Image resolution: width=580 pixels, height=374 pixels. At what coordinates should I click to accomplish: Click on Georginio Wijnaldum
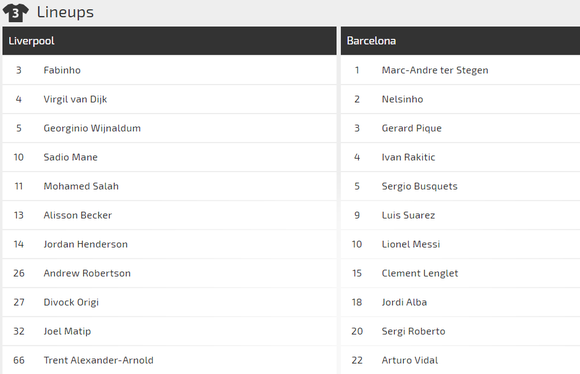click(92, 128)
